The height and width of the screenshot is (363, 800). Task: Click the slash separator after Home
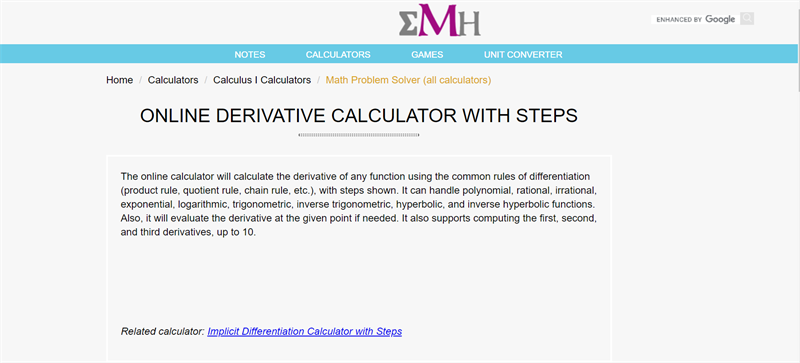[x=140, y=80]
